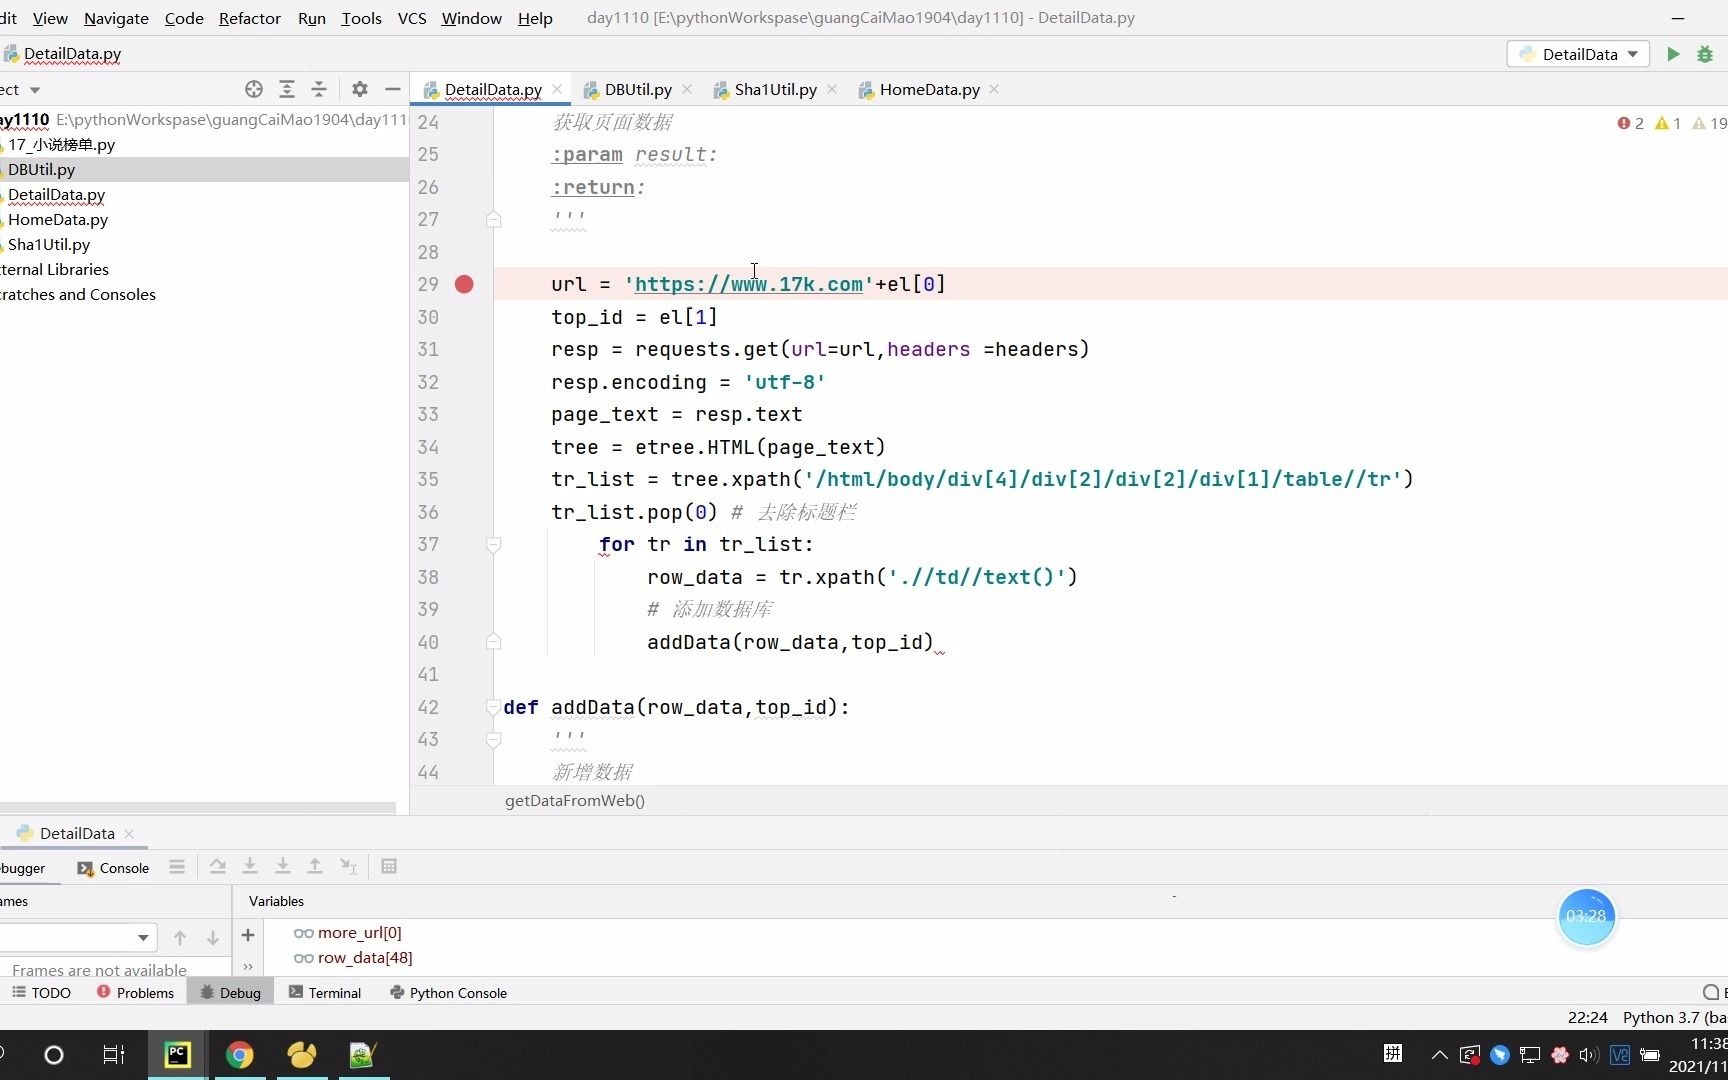Click the warnings indicator showing 1
Viewport: 1728px width, 1080px height.
point(1668,123)
